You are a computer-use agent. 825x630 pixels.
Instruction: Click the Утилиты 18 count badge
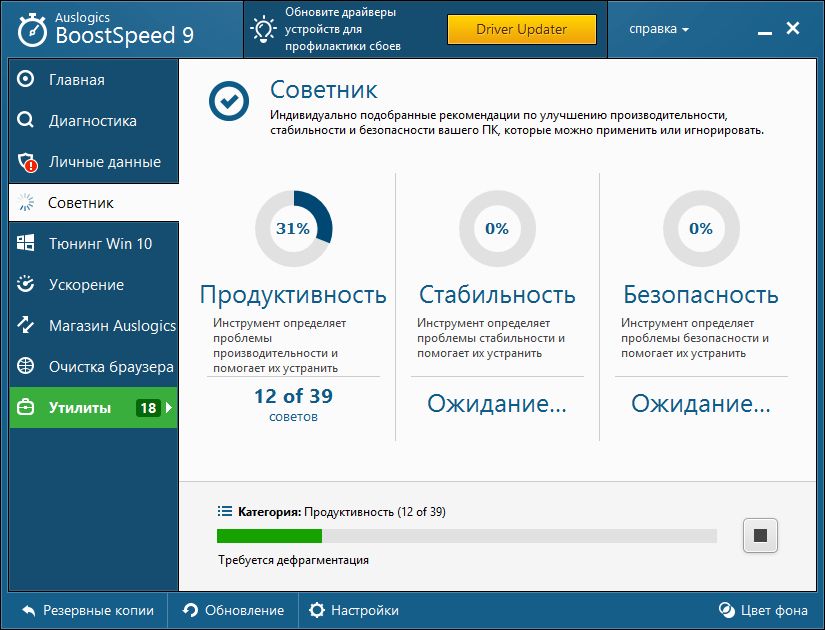pos(148,407)
